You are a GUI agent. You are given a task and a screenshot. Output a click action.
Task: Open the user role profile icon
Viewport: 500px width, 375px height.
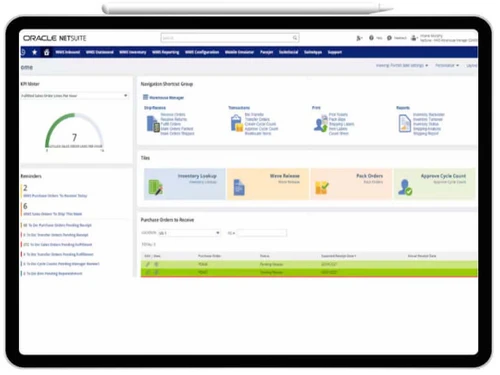414,38
